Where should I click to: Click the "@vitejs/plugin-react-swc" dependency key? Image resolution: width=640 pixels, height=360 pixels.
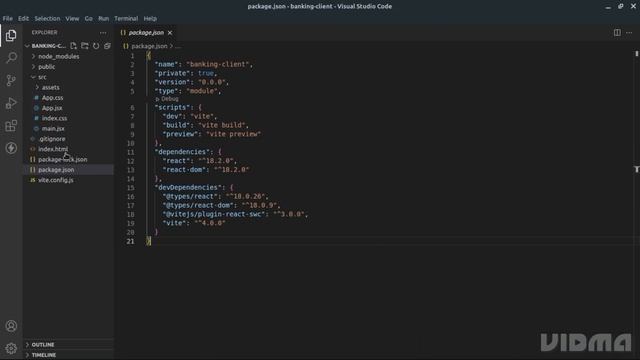pos(214,214)
